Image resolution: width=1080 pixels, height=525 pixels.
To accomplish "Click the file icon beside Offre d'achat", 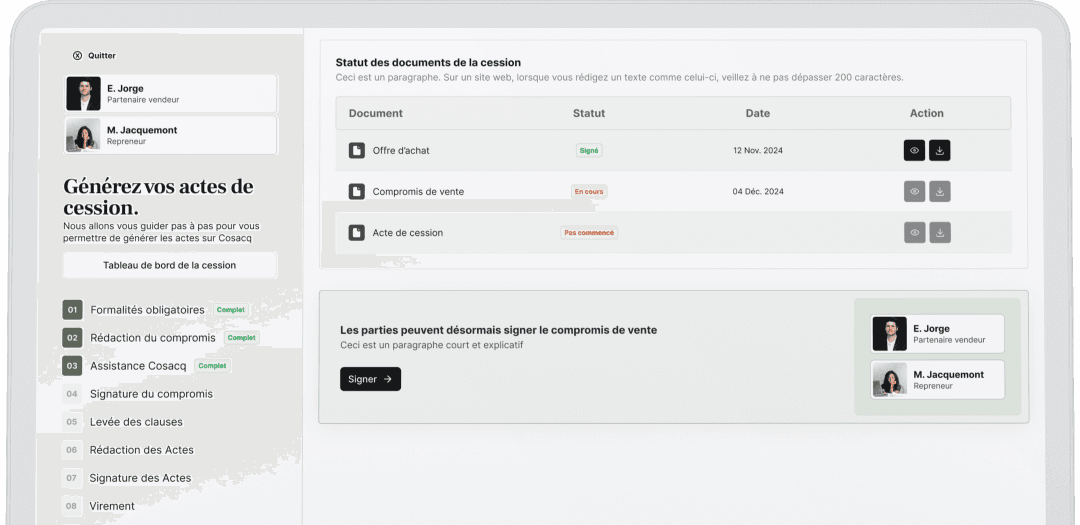I will tap(356, 150).
